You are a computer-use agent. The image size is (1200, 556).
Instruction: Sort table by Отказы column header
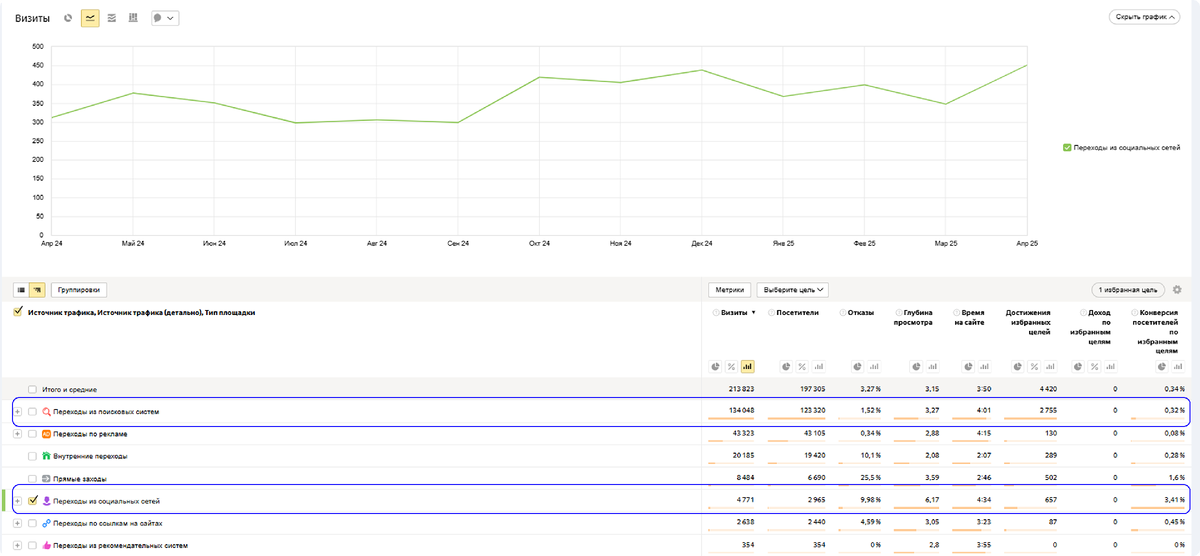click(861, 312)
